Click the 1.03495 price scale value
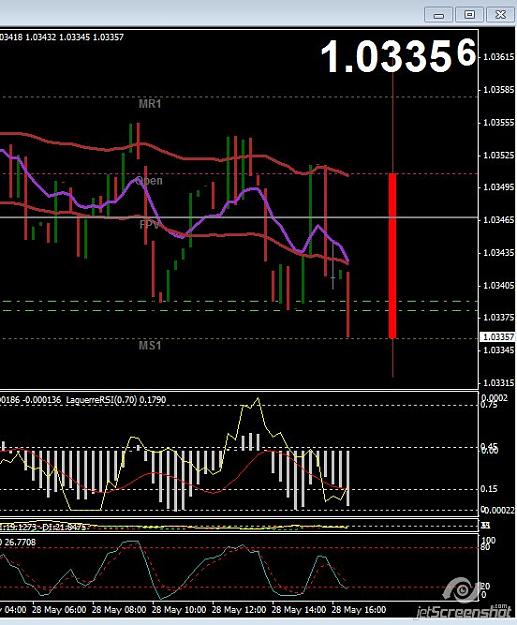This screenshot has width=517, height=625. (x=498, y=187)
